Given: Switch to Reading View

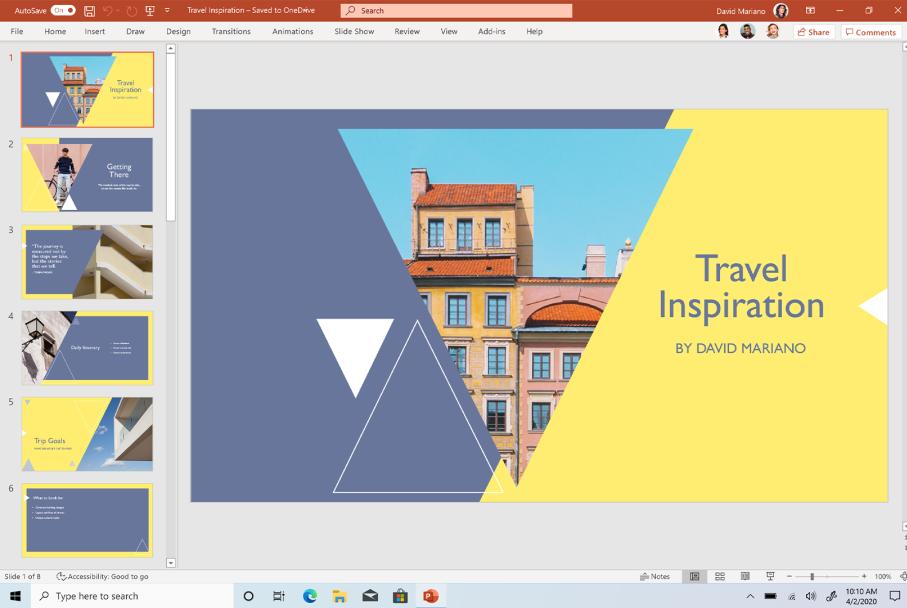Looking at the screenshot, I should point(745,576).
